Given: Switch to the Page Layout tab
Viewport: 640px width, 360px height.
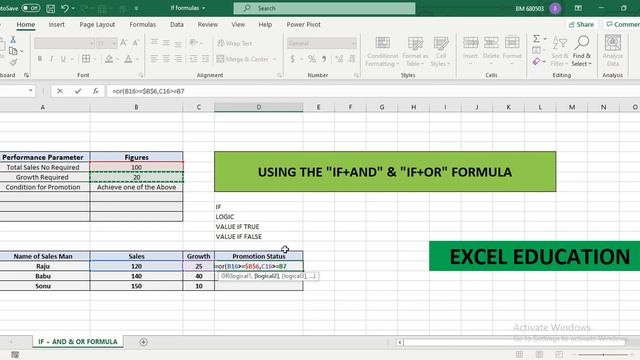Looking at the screenshot, I should click(97, 24).
